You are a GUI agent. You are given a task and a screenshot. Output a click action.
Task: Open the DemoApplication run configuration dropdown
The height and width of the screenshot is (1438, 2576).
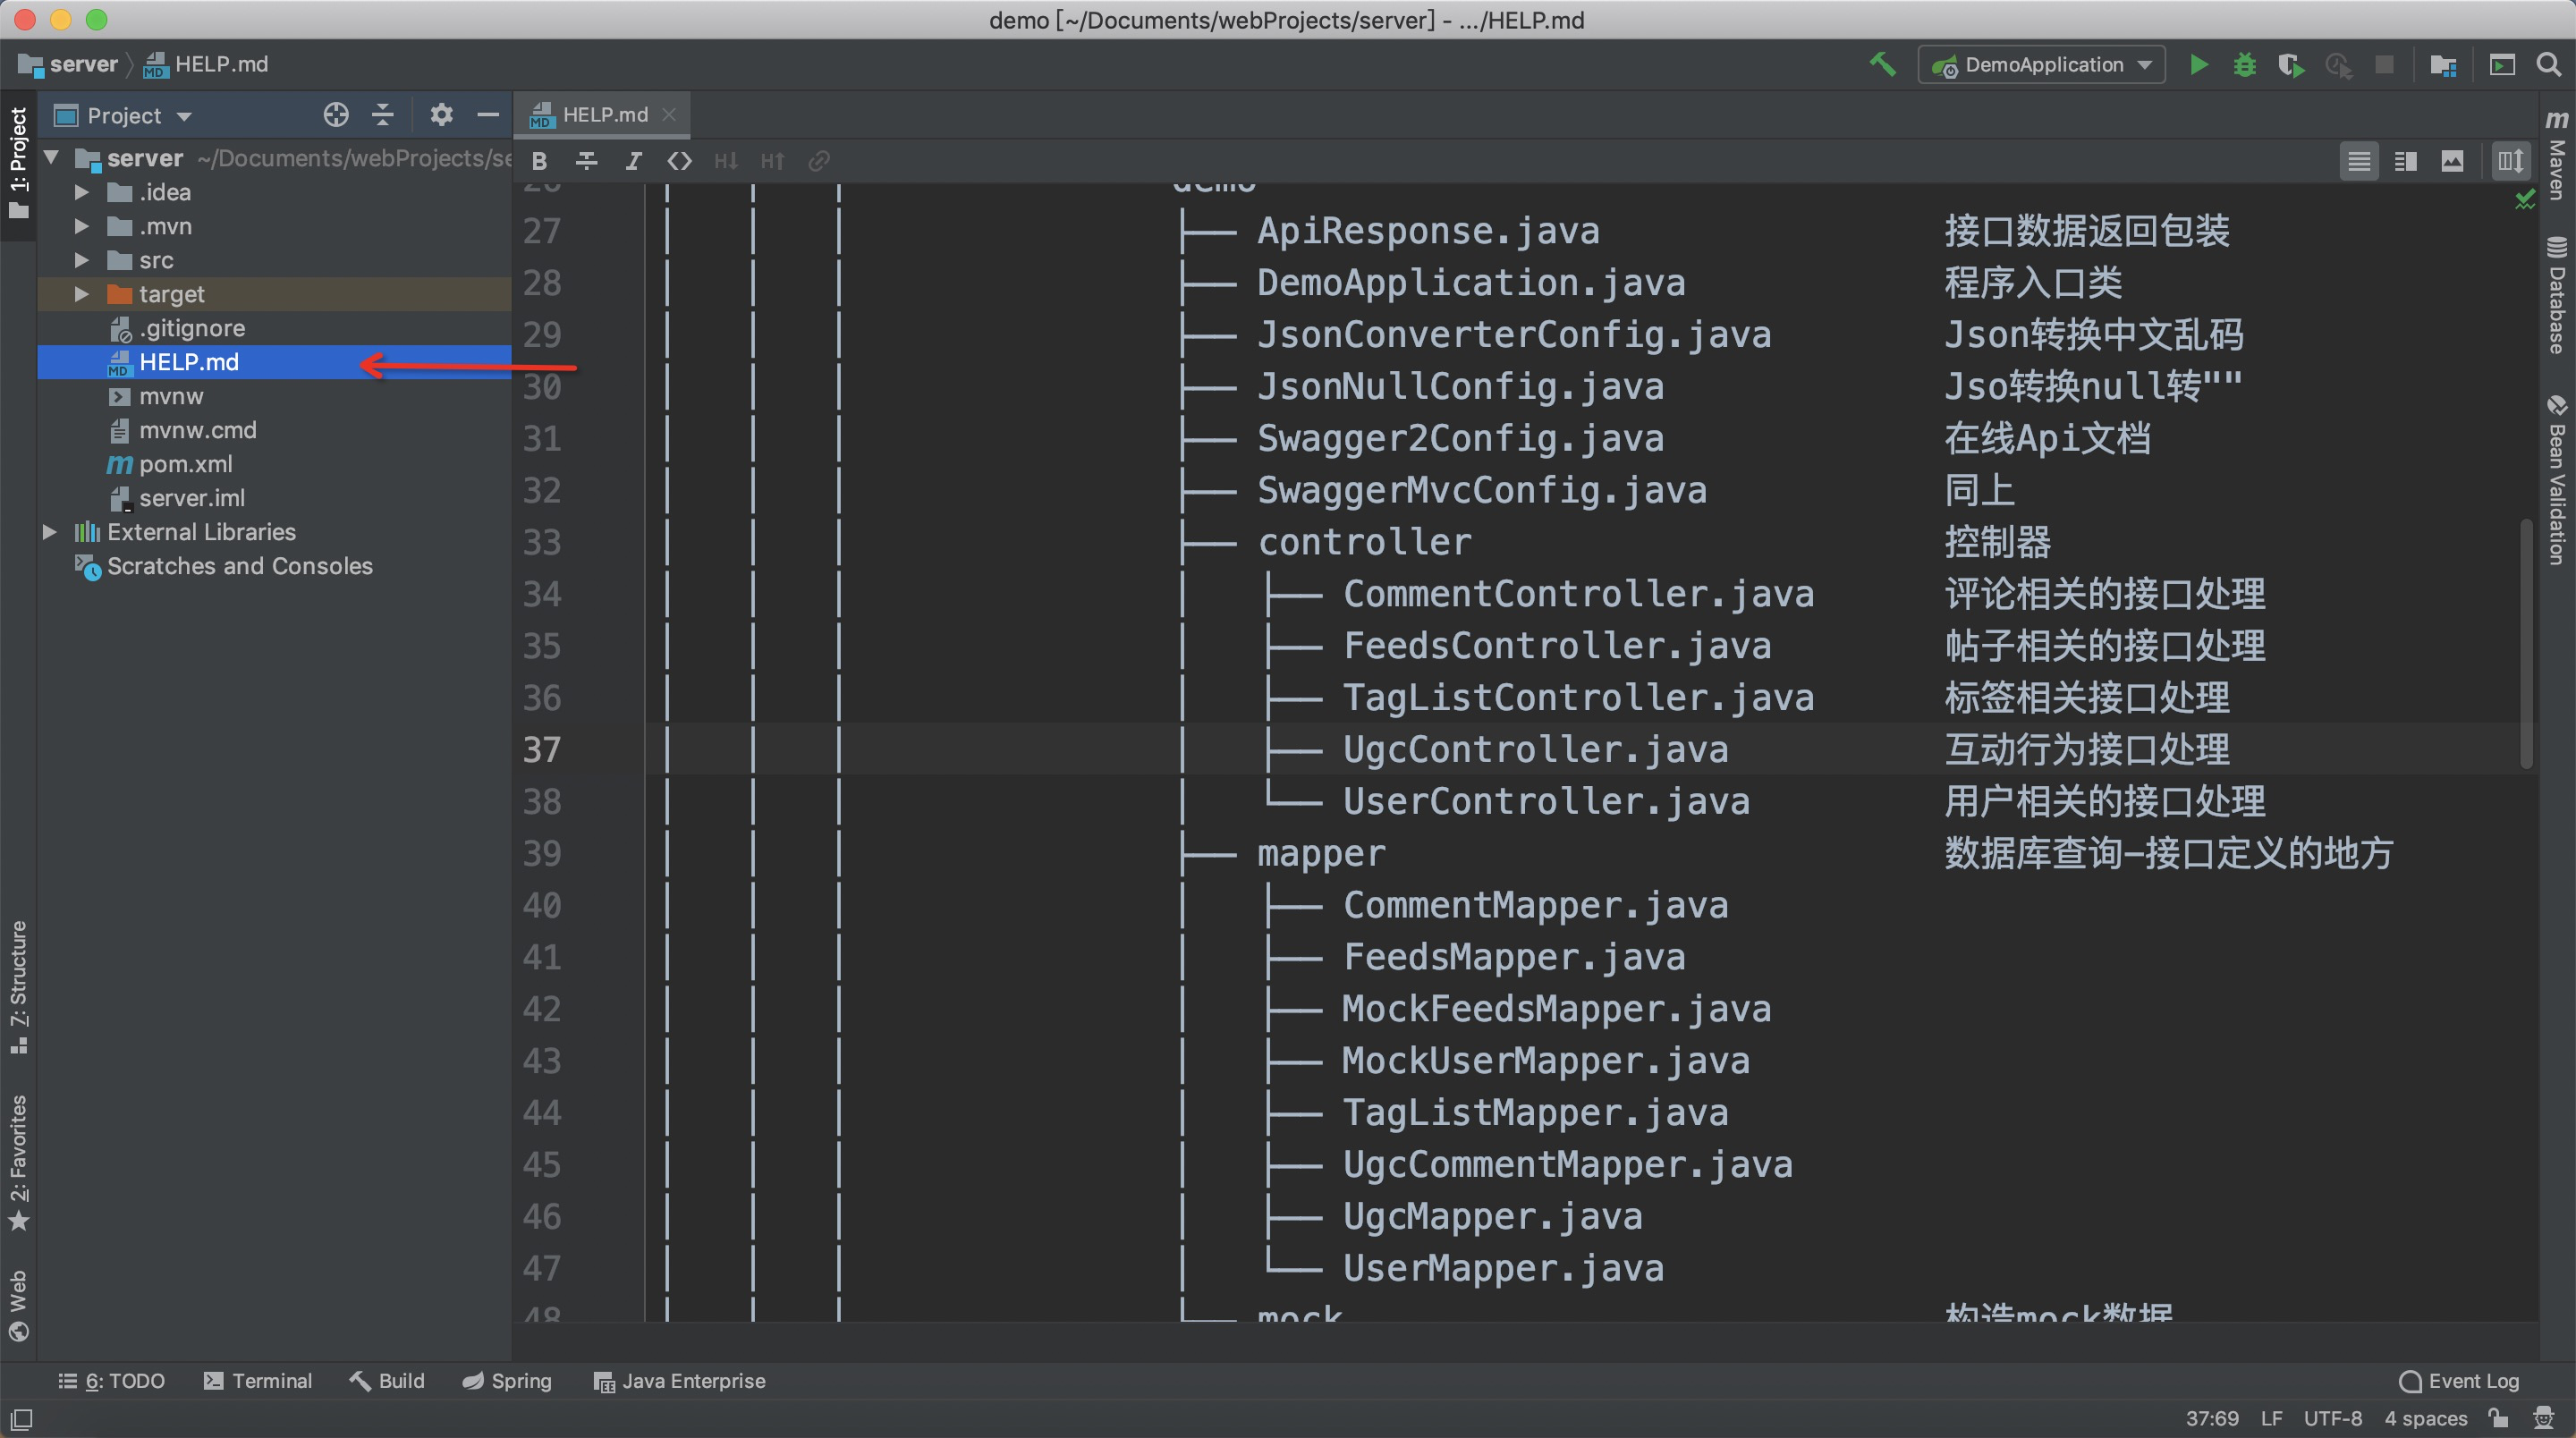tap(2041, 65)
